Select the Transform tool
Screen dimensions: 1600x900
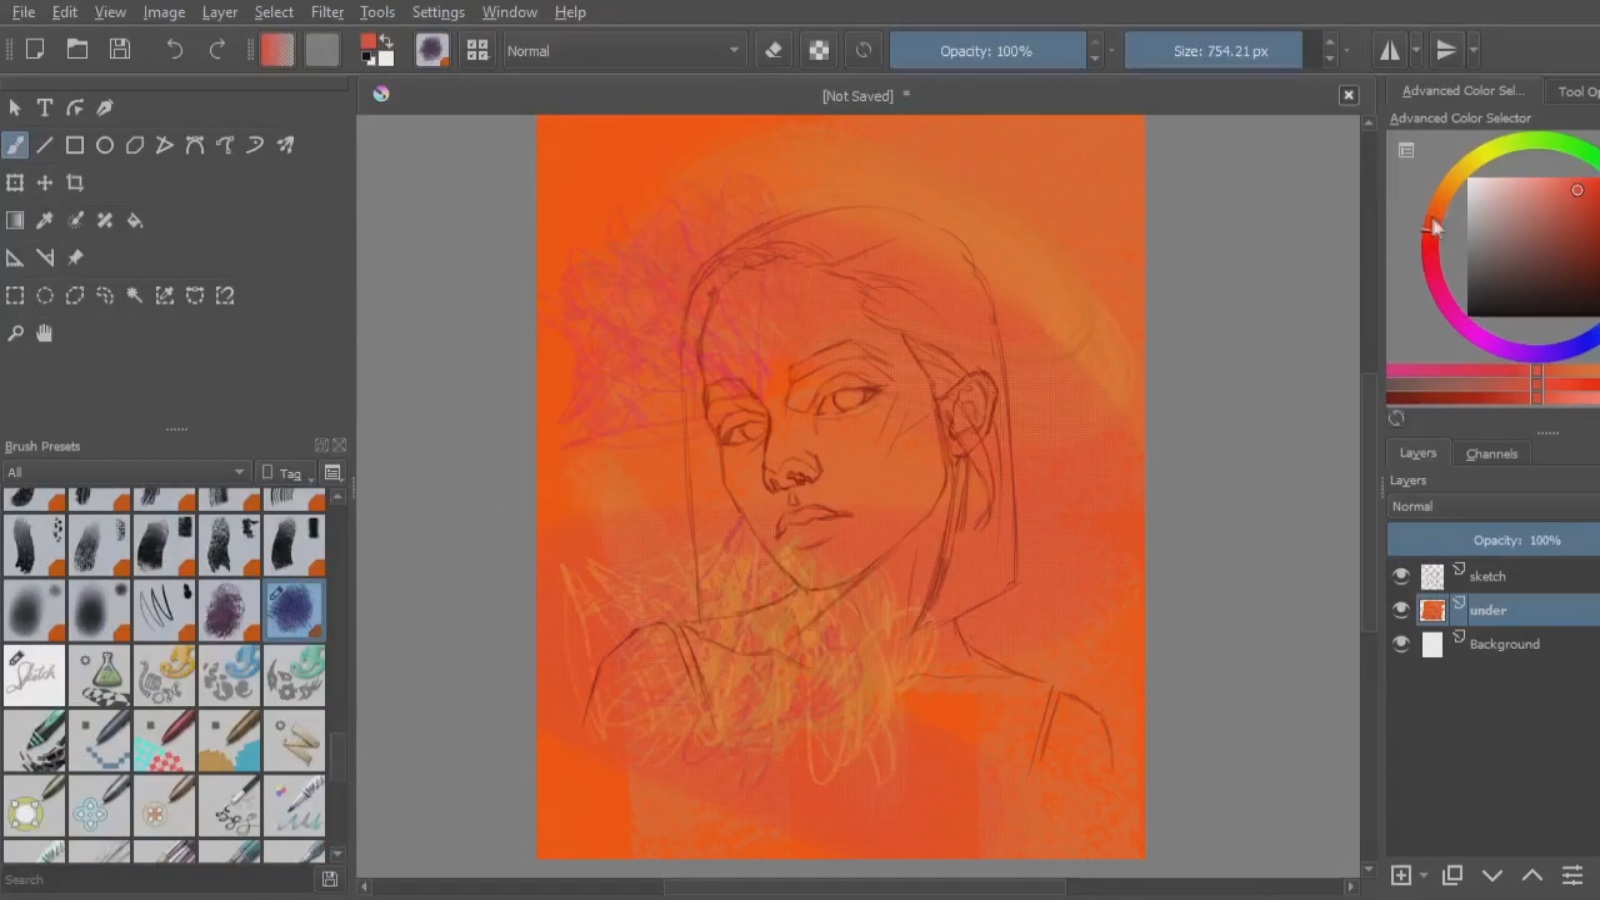(15, 183)
